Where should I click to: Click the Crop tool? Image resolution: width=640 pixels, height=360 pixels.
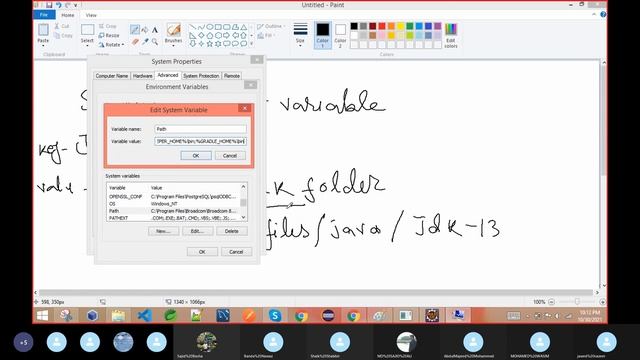108,26
